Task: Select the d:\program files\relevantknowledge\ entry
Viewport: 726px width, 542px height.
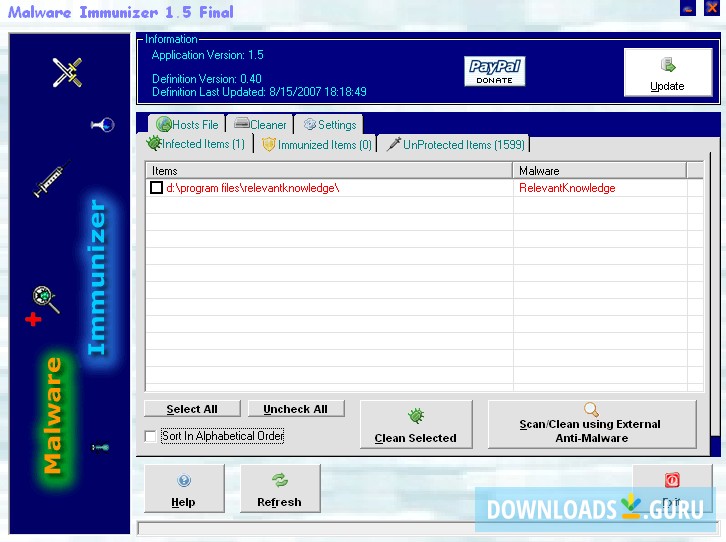Action: pos(253,188)
